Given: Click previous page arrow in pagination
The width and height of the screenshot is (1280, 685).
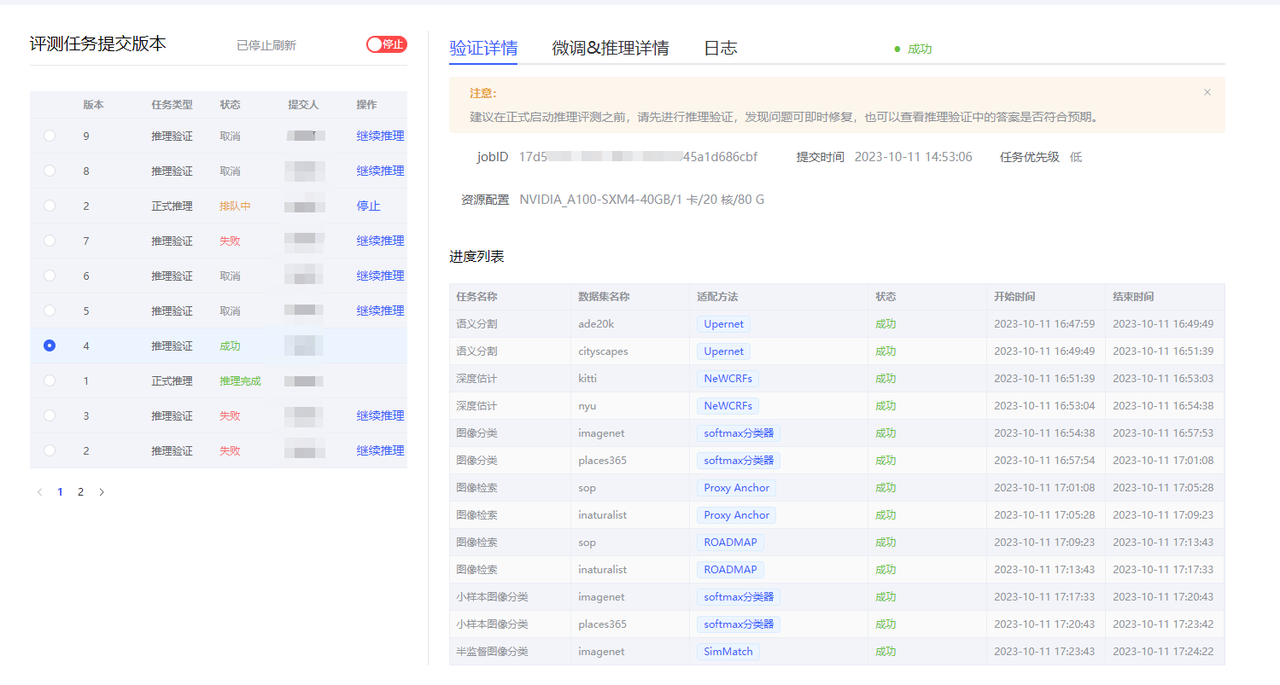Looking at the screenshot, I should [40, 492].
